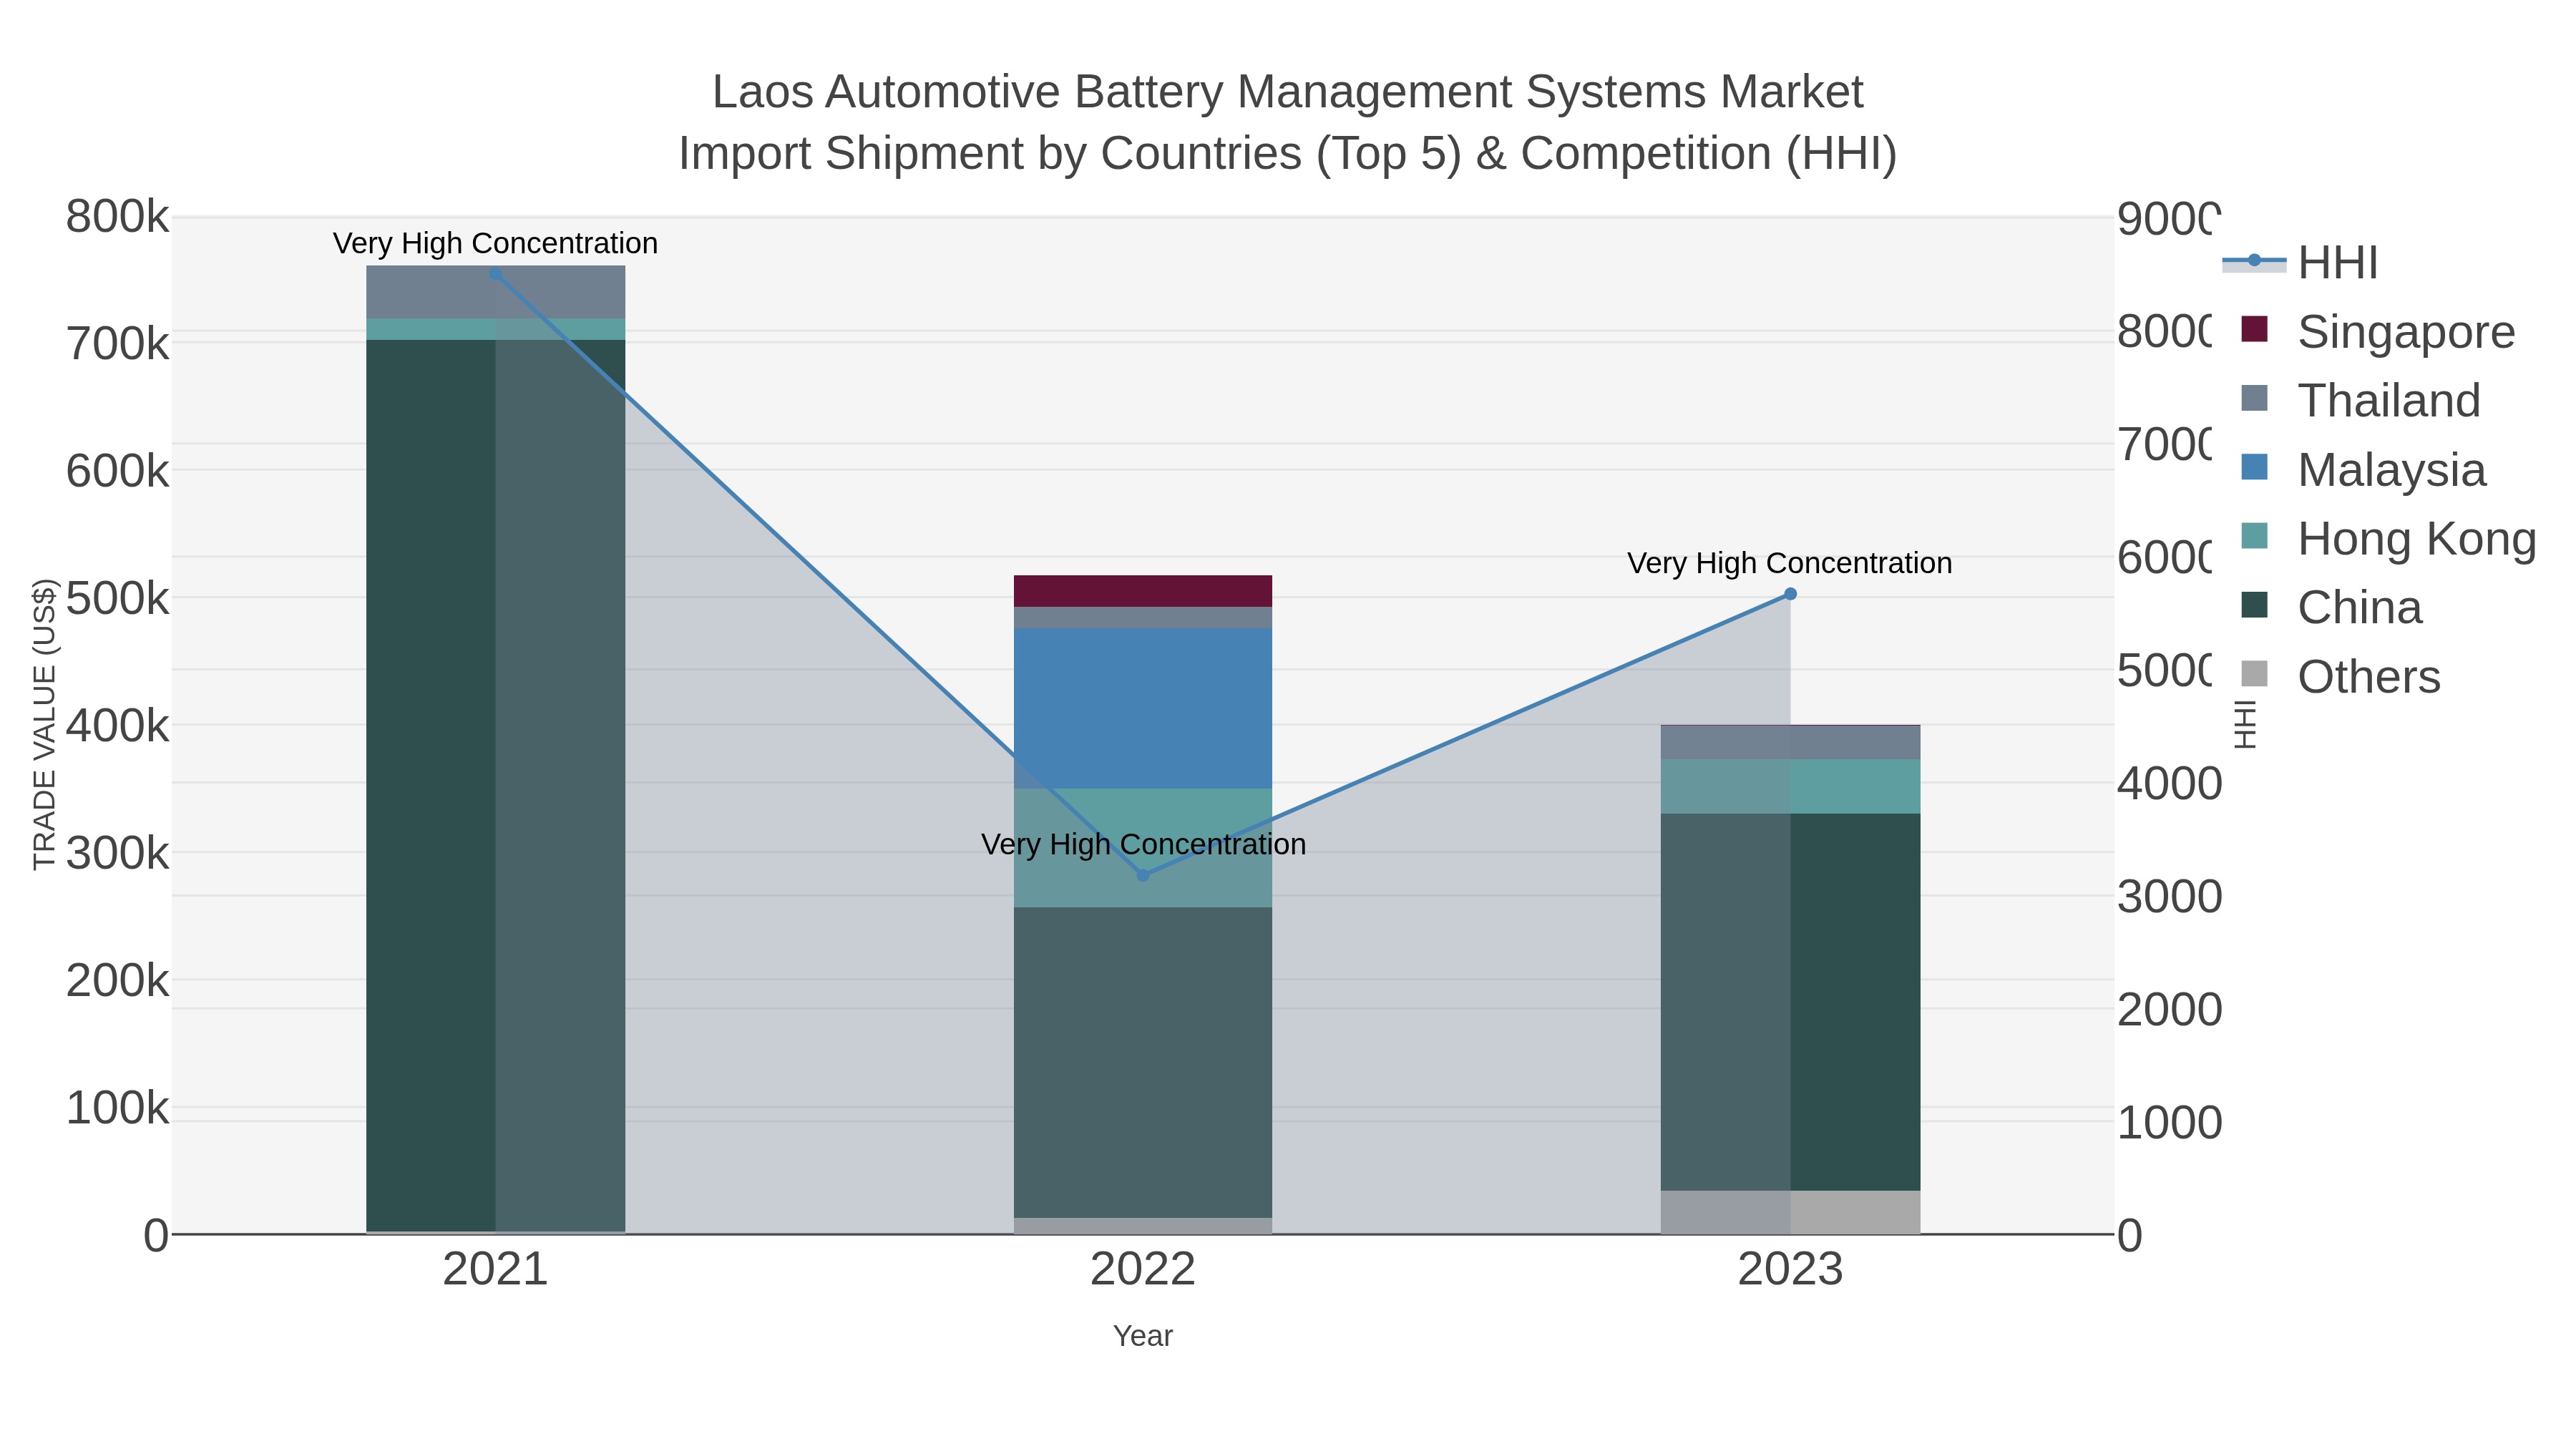Click the 2023 HHI data point marker
Image resolution: width=2576 pixels, height=1449 pixels.
click(1790, 594)
